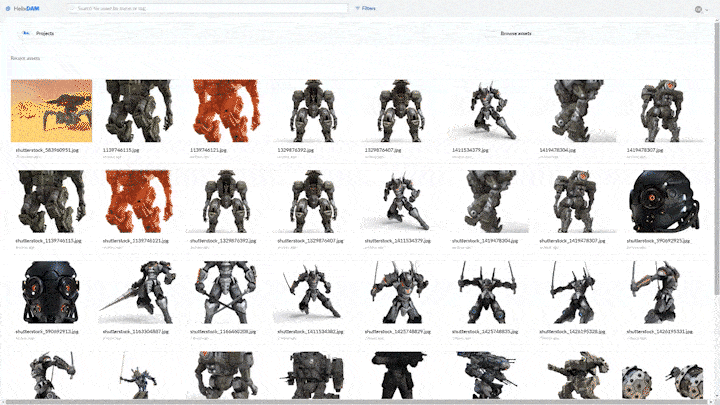Open the robot helmet thumbnail shutterstock_590692925.jpg
This screenshot has width=720, height=405.
pos(663,202)
